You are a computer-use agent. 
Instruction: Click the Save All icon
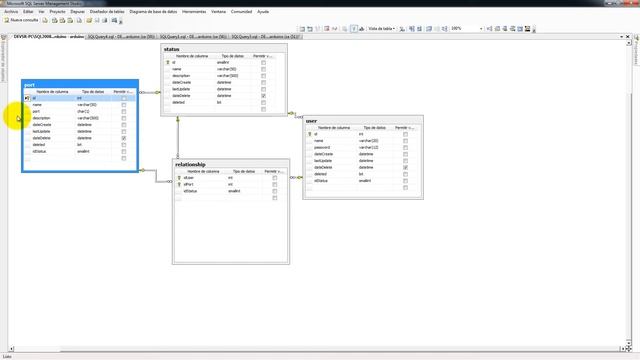pyautogui.click(x=104, y=20)
